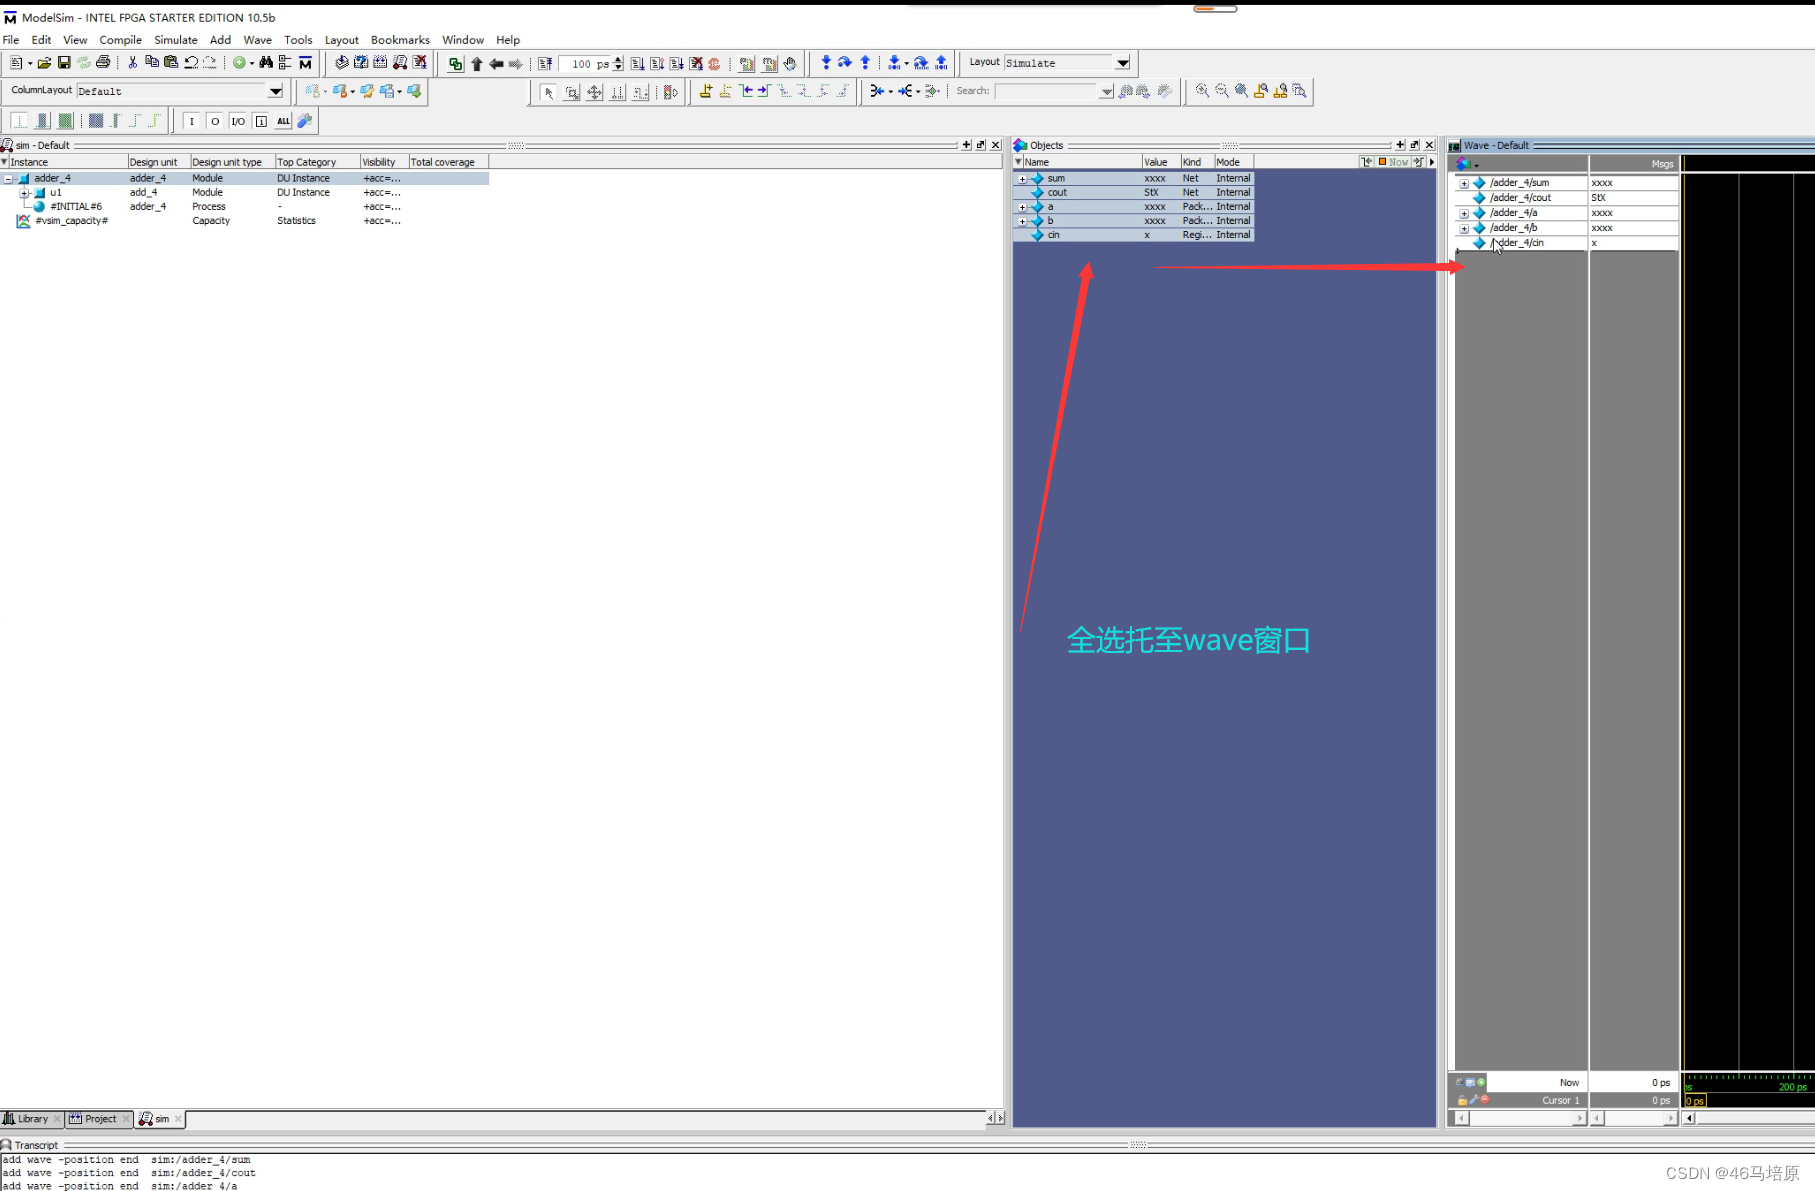1815x1191 pixels.
Task: Click the Run simulation icon
Action: [x=637, y=64]
